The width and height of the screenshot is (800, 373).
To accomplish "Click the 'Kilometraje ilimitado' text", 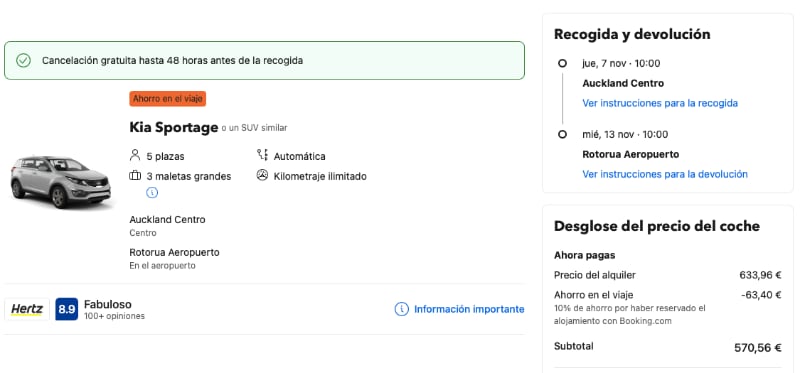I will 320,177.
